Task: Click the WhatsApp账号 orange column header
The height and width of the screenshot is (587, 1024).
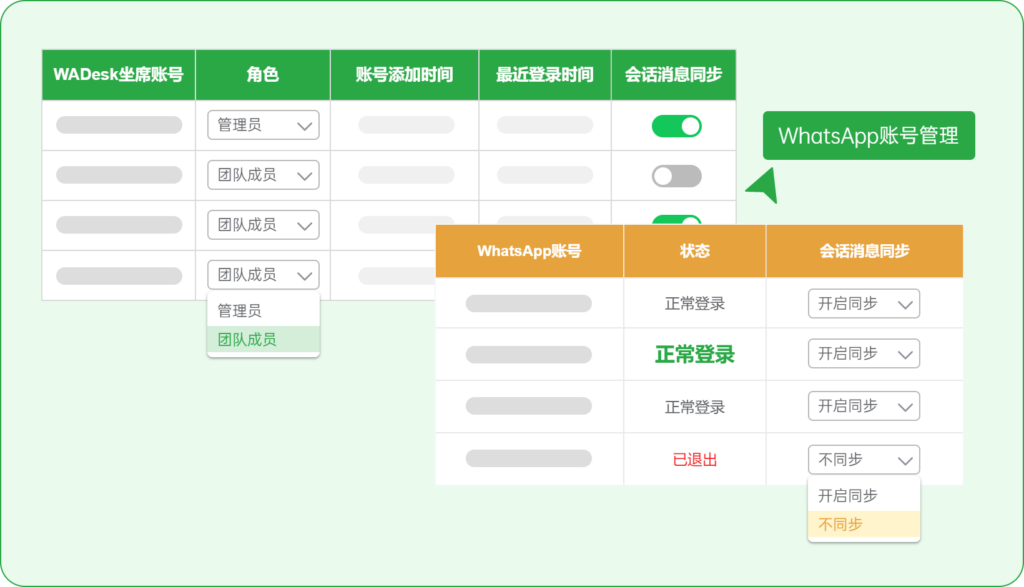Action: click(530, 251)
